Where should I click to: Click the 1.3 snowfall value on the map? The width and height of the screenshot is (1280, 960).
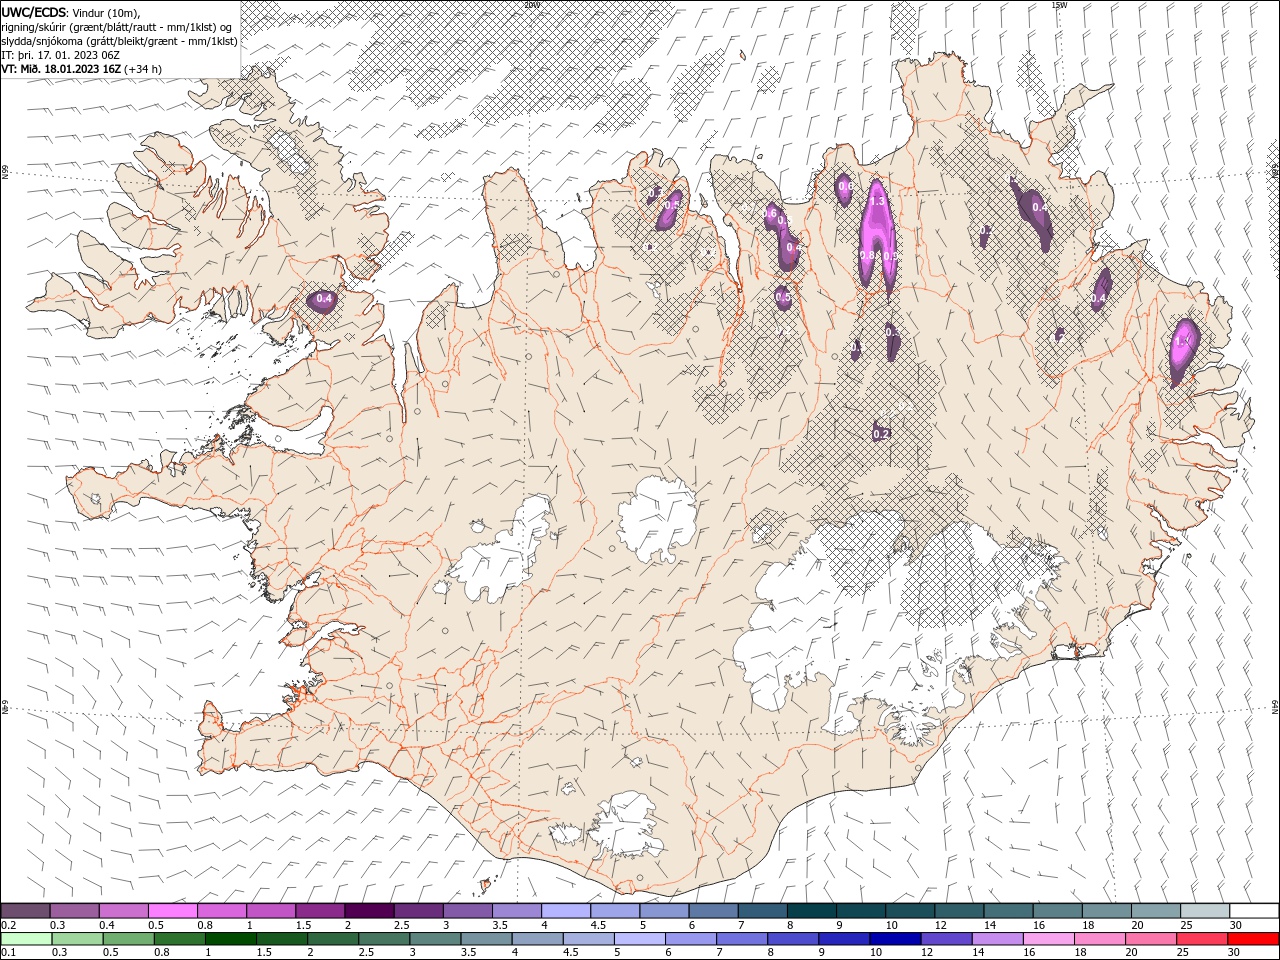(x=879, y=201)
